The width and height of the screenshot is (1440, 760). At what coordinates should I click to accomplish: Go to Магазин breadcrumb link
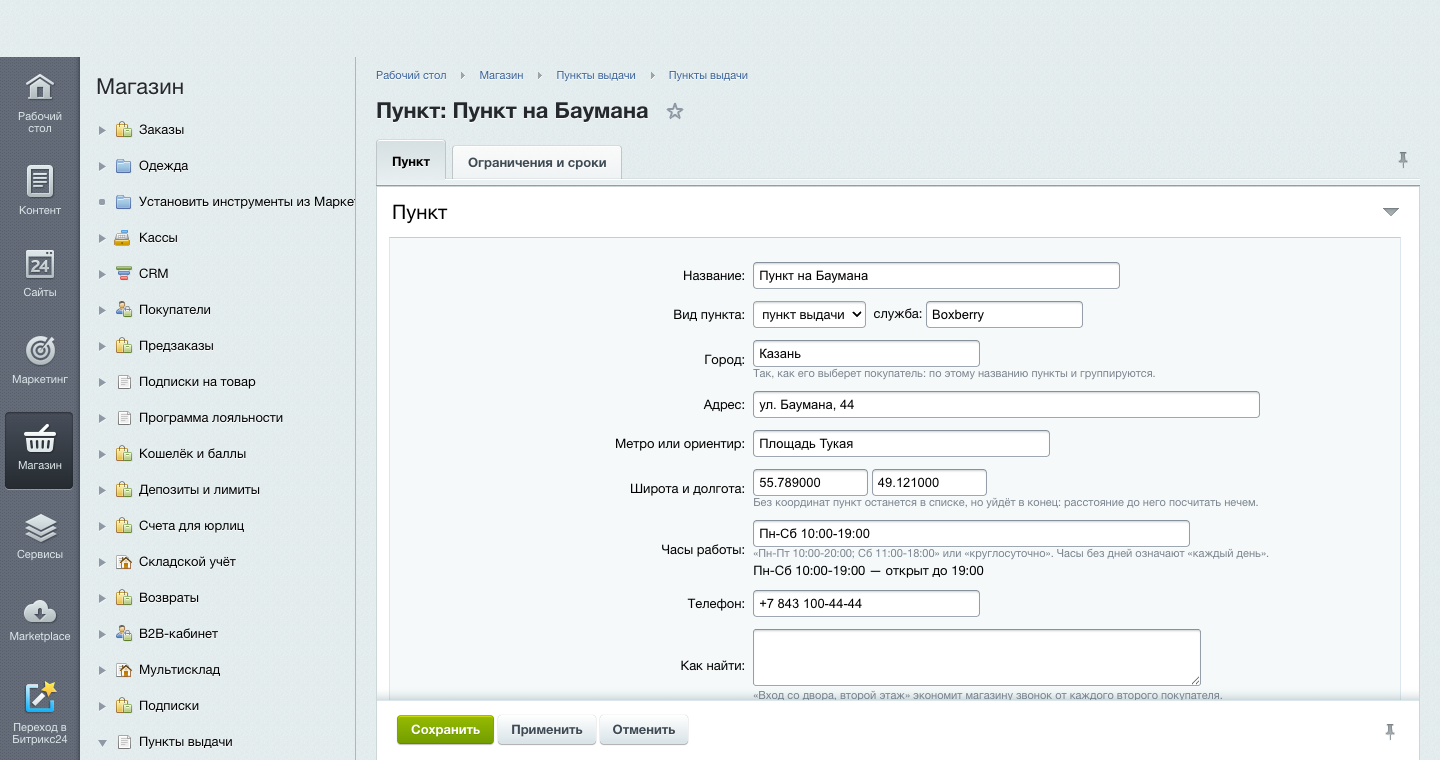(501, 75)
